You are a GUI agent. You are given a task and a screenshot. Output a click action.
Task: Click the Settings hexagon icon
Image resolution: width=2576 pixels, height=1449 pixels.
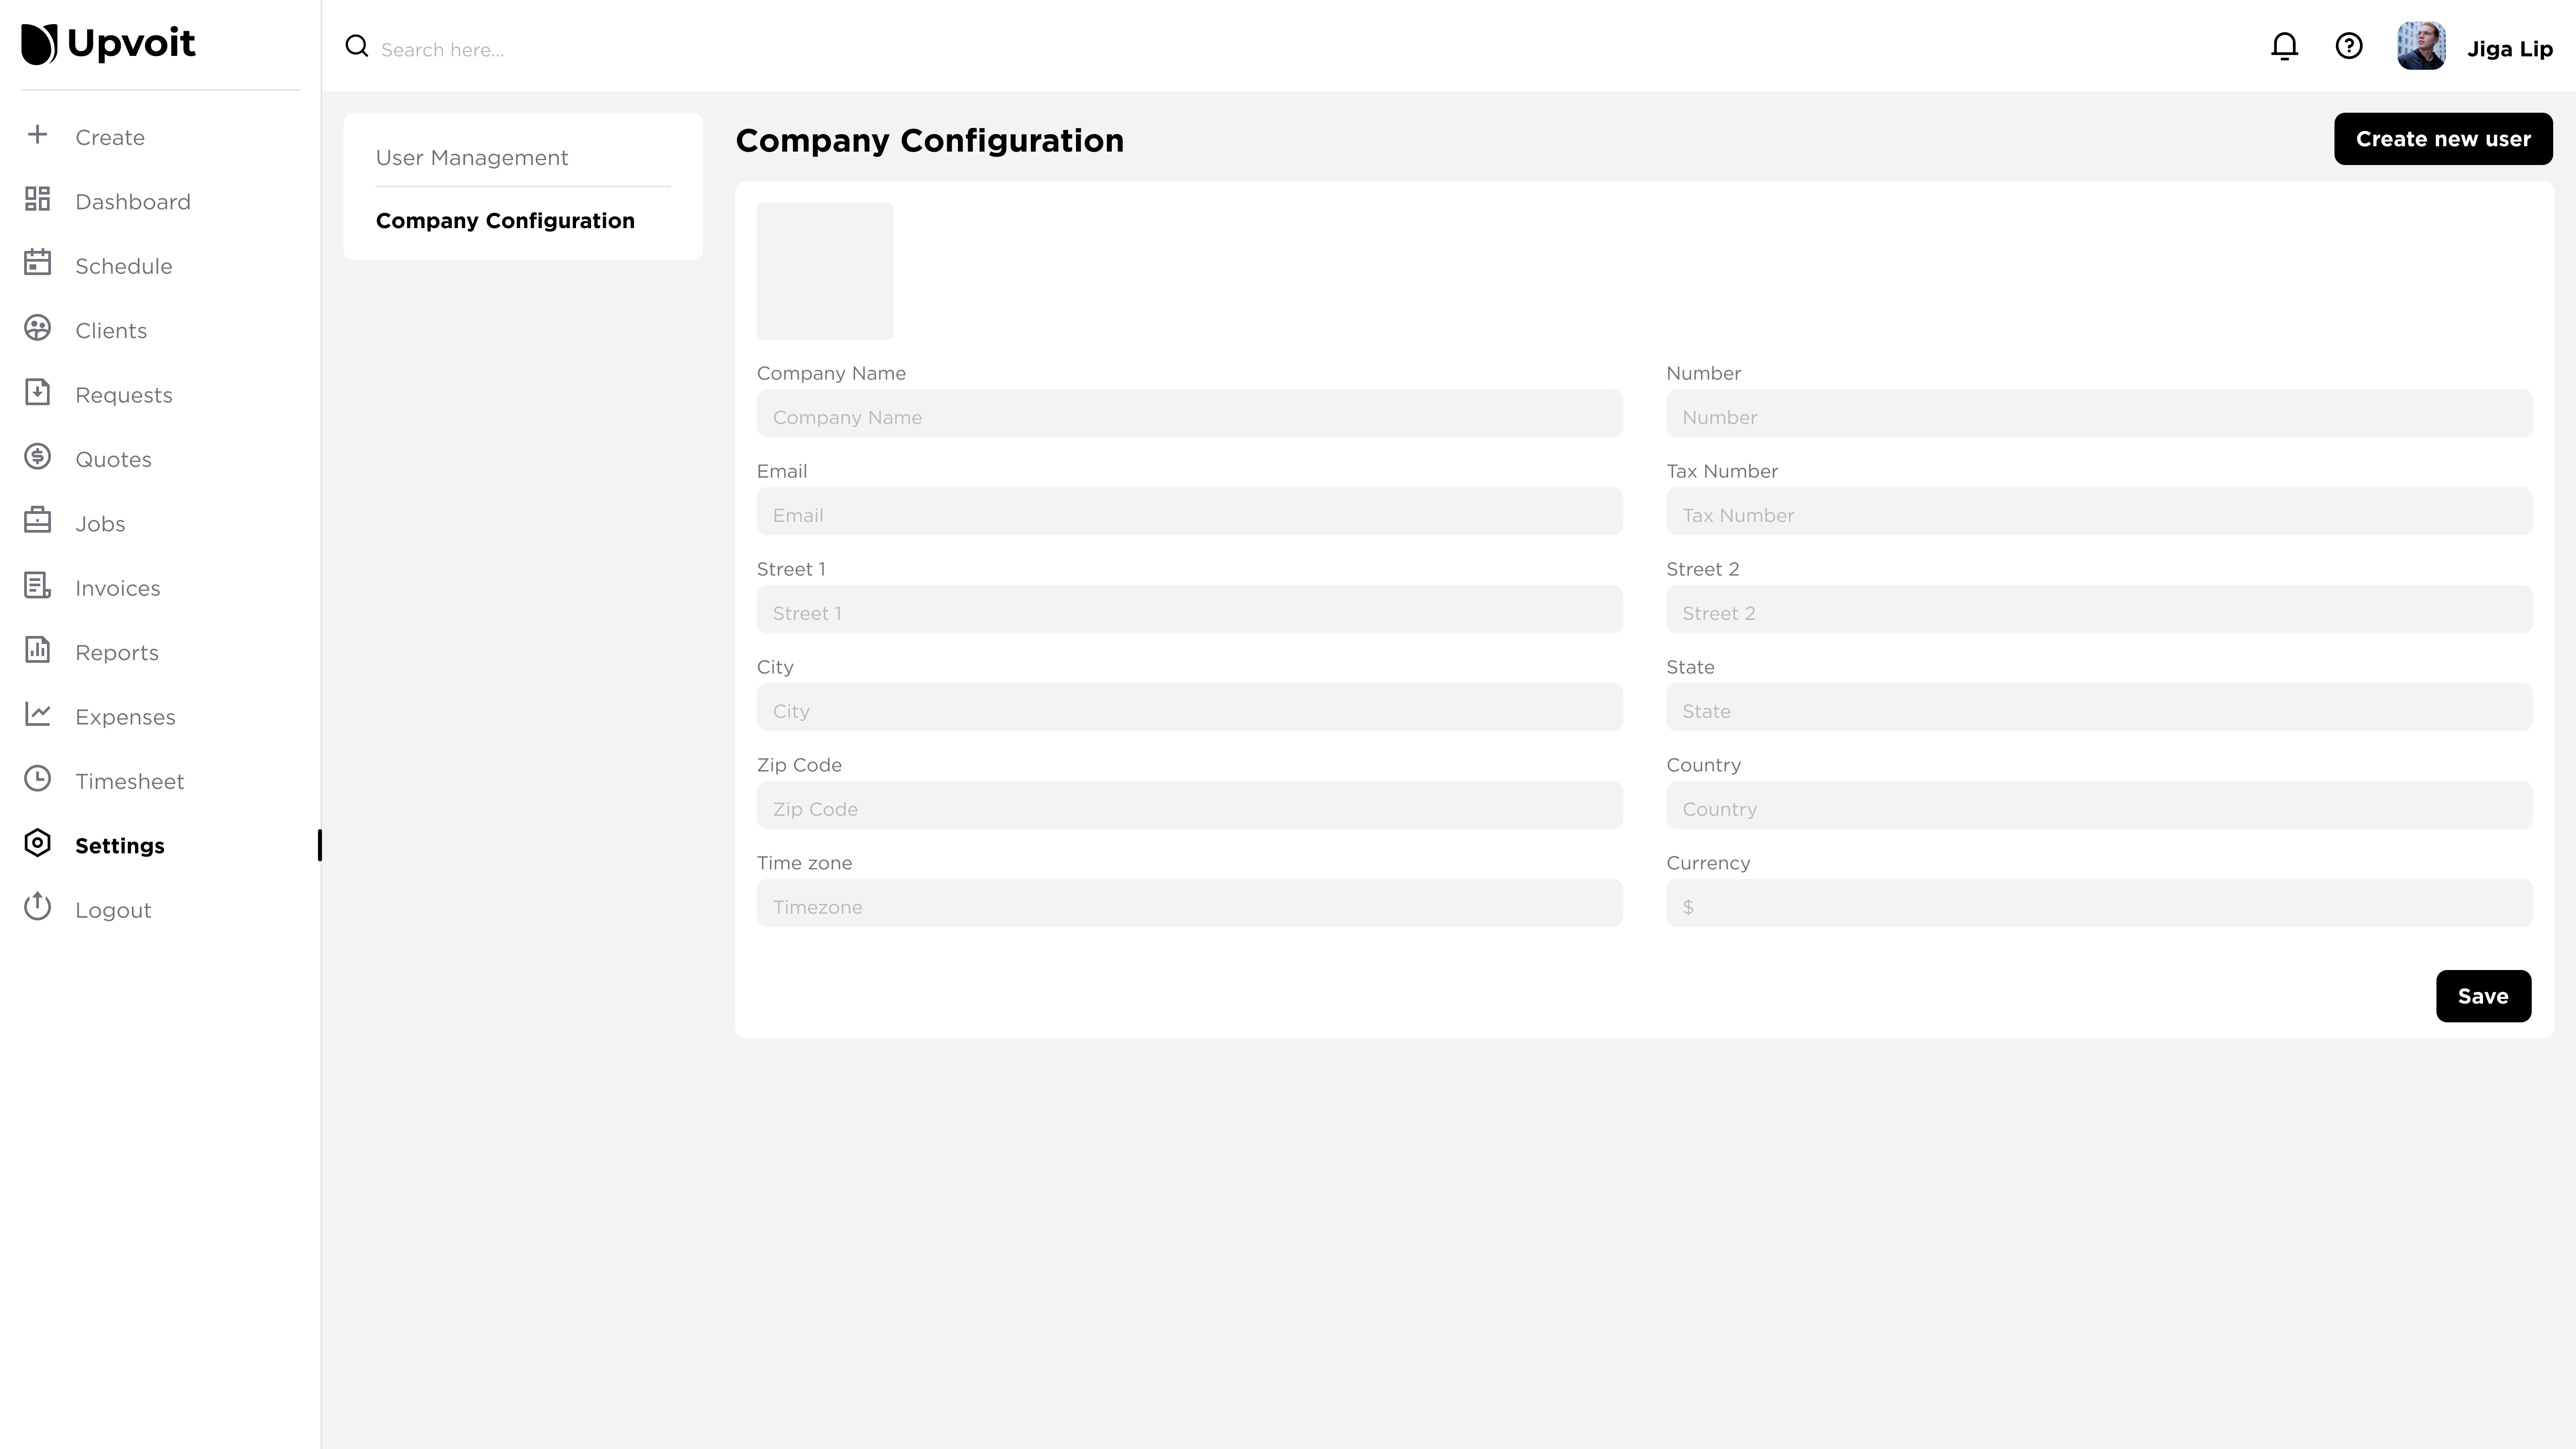coord(37,843)
